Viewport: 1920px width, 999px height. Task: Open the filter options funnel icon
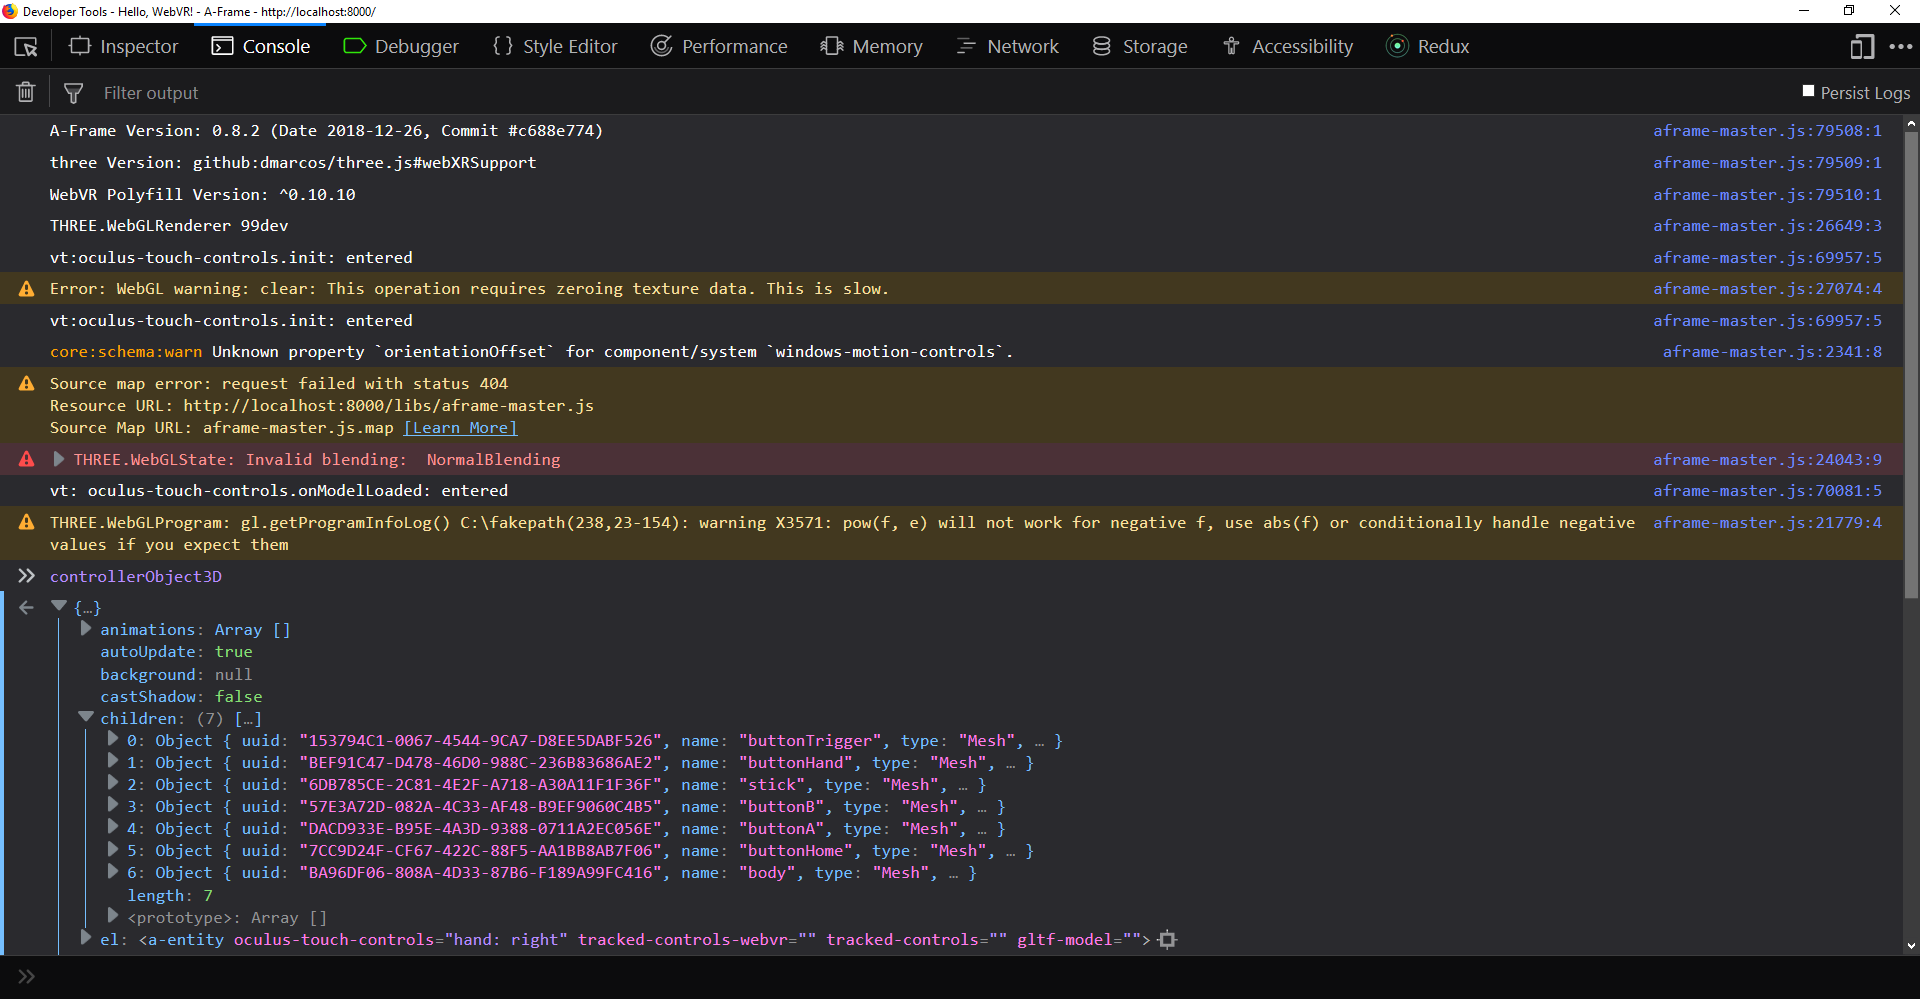click(x=73, y=91)
